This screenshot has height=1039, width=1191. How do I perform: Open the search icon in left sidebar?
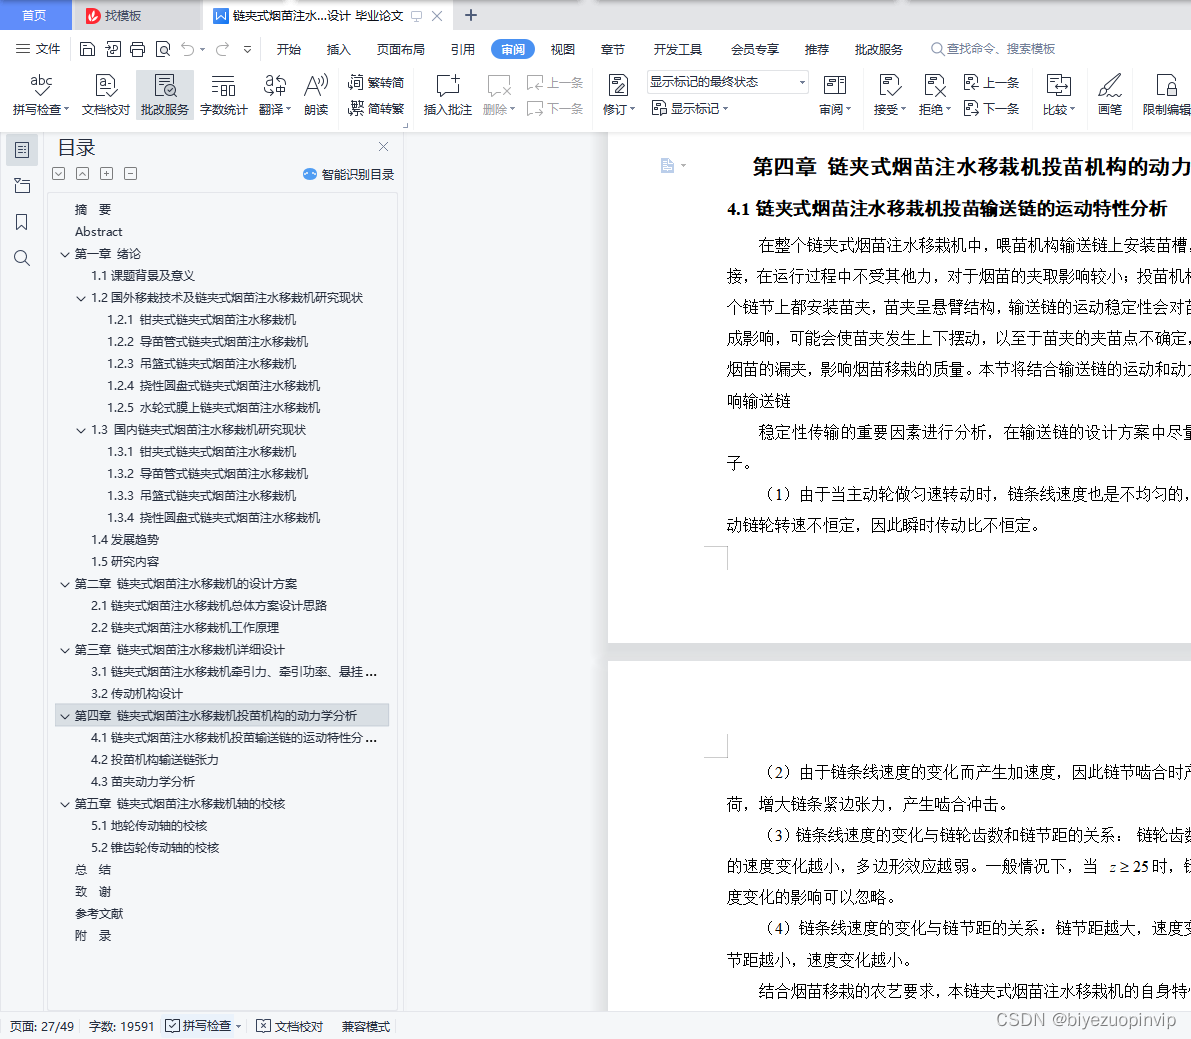22,258
